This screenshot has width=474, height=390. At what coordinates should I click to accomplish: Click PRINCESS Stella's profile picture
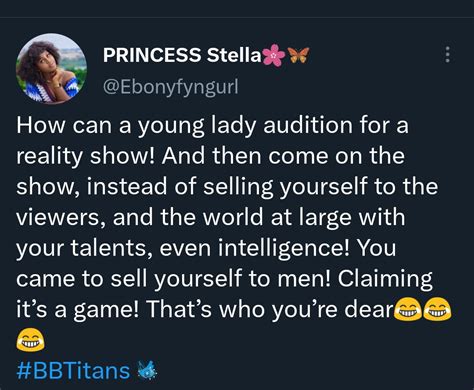(x=51, y=69)
